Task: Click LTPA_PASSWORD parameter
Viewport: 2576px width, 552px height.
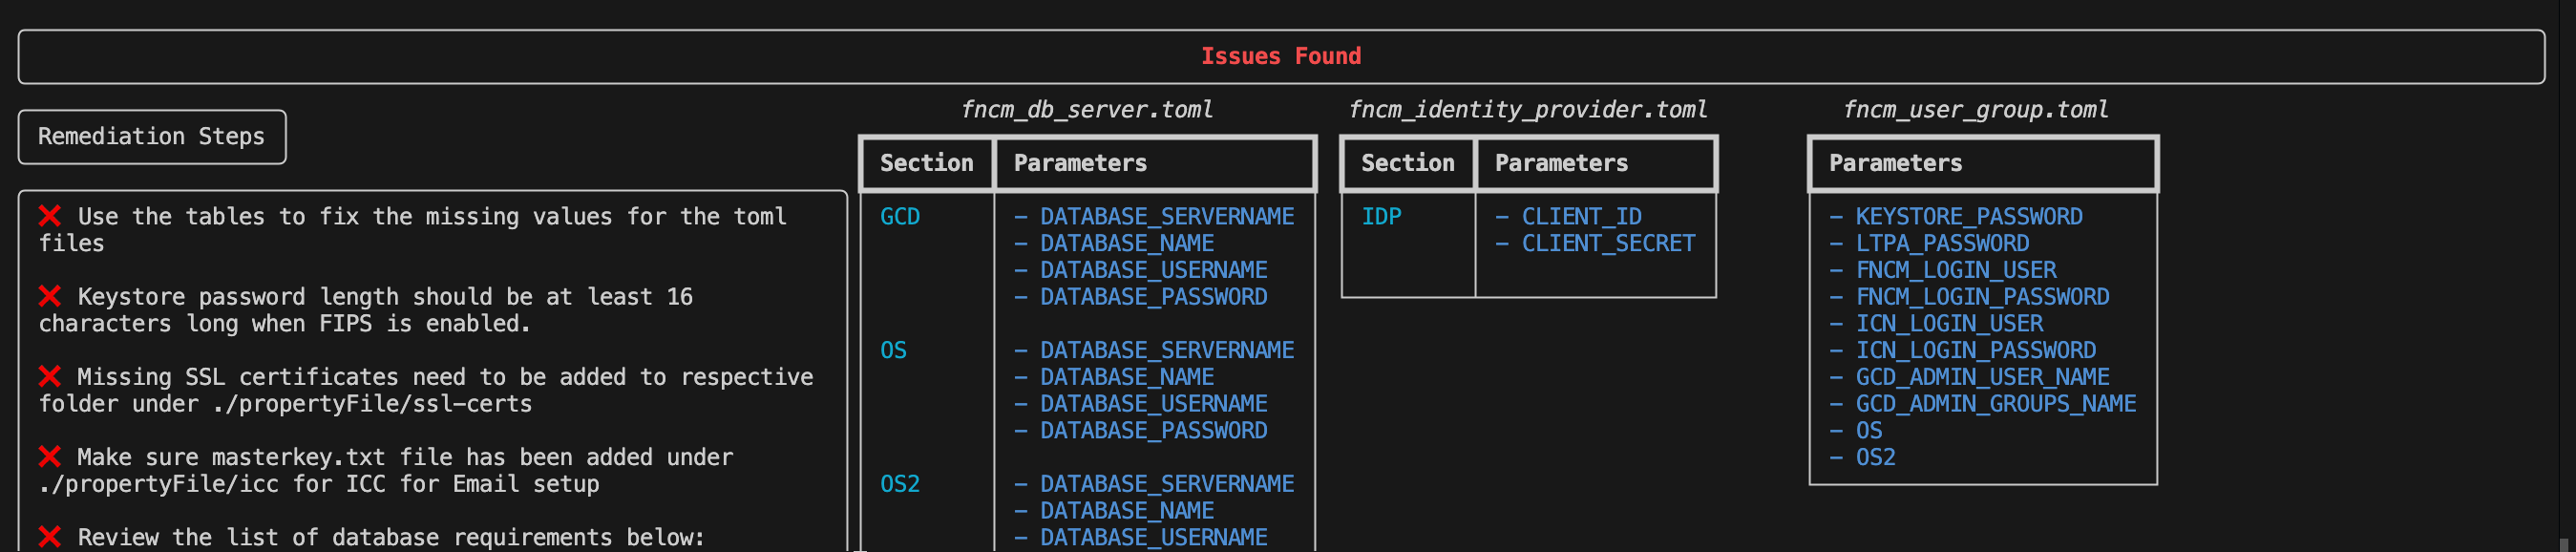Action: 1942,243
